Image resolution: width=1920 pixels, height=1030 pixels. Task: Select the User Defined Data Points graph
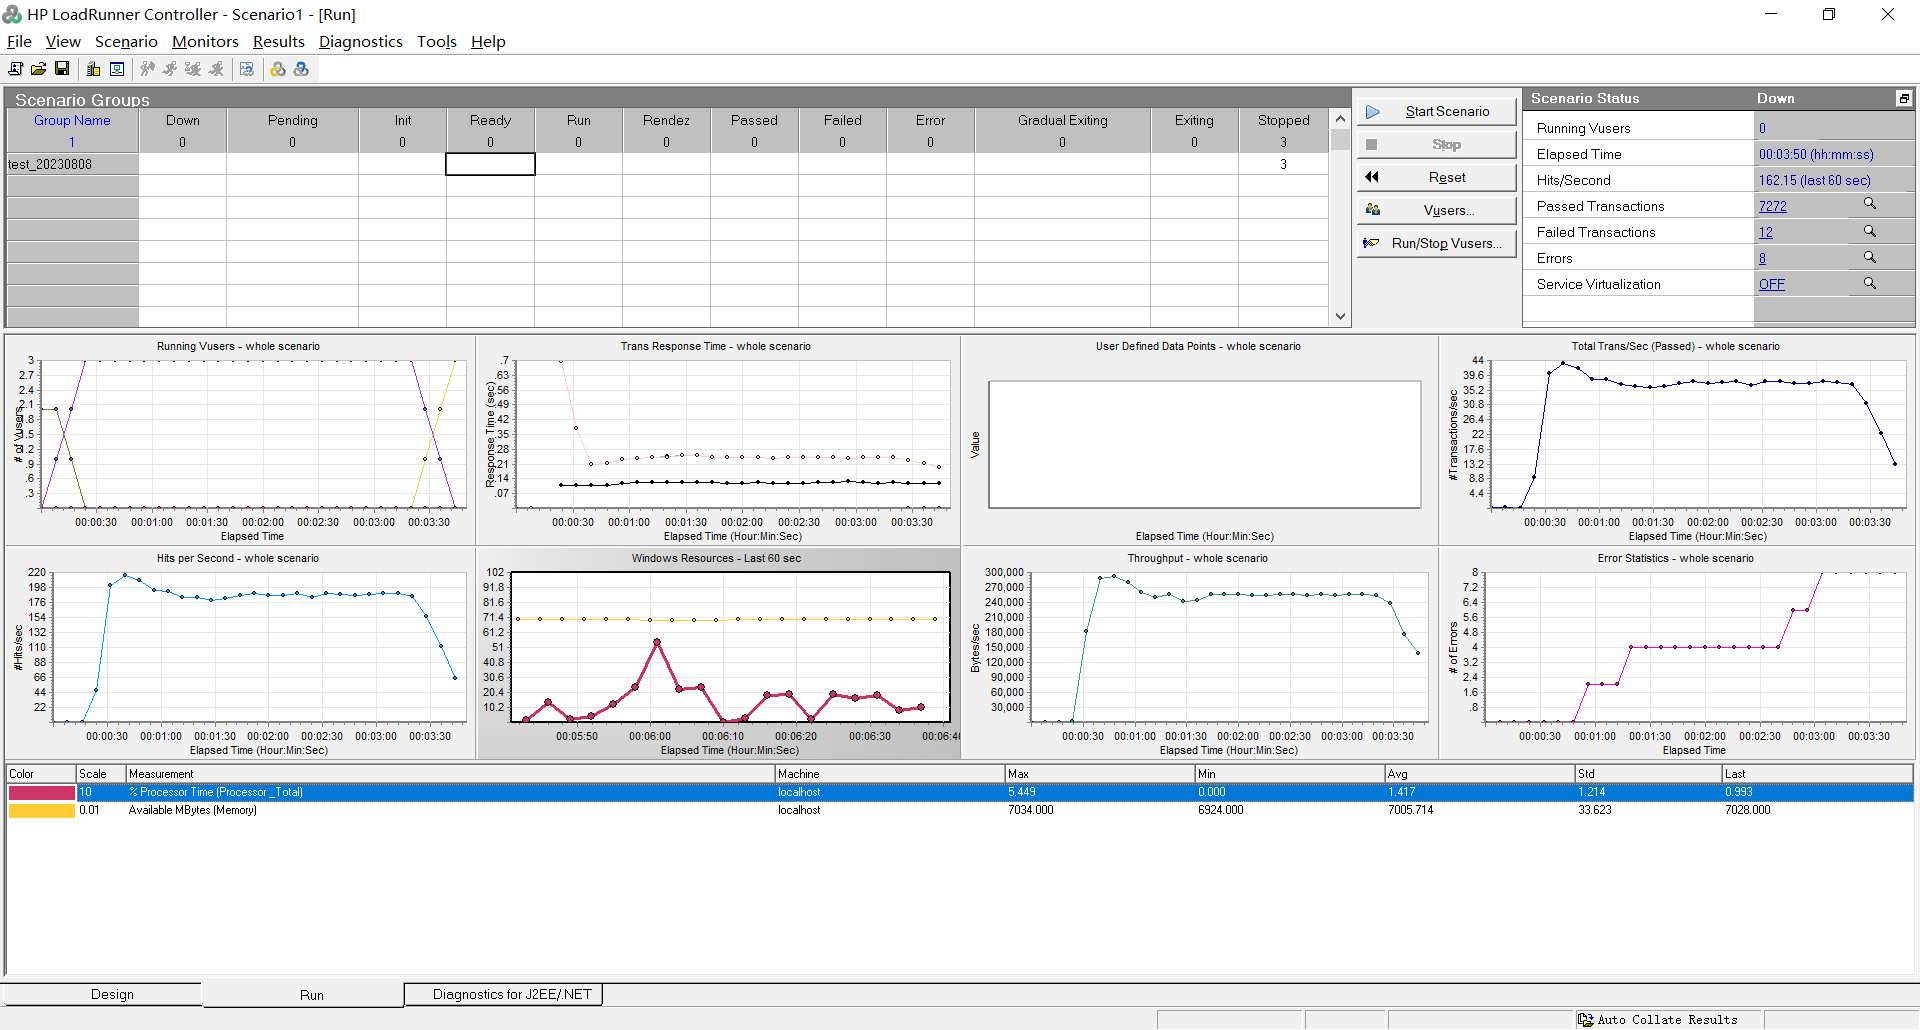point(1199,440)
